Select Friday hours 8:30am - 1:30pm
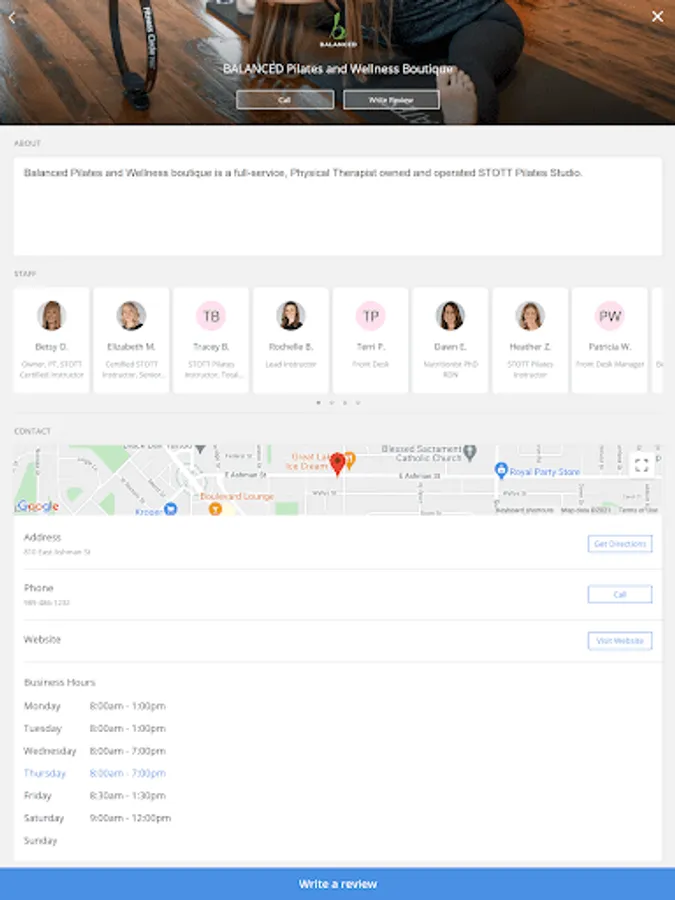This screenshot has height=900, width=675. point(127,796)
